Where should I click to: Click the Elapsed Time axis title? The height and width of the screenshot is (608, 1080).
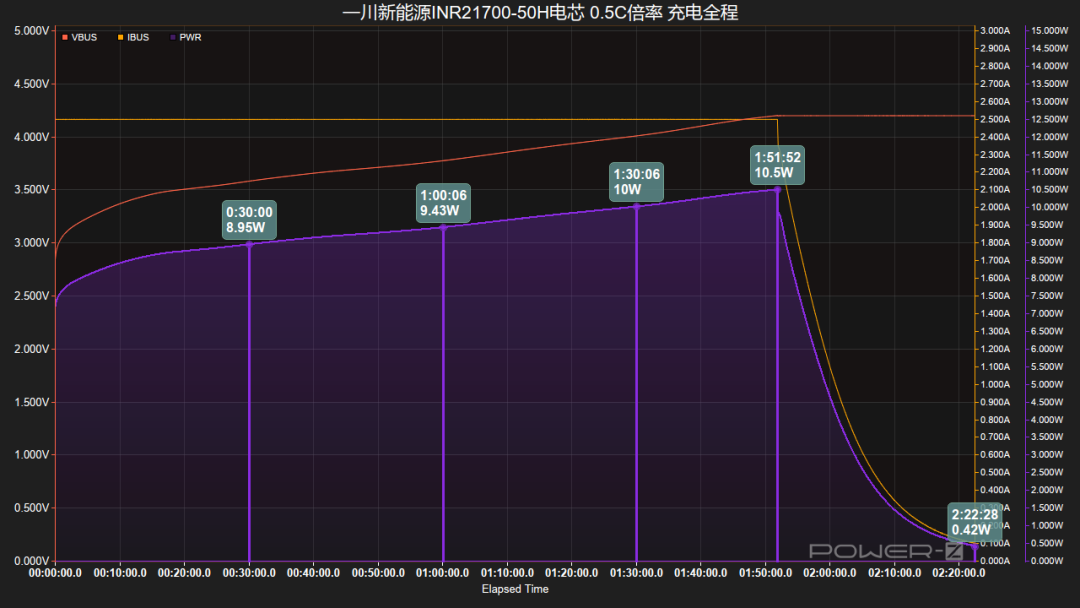click(515, 589)
